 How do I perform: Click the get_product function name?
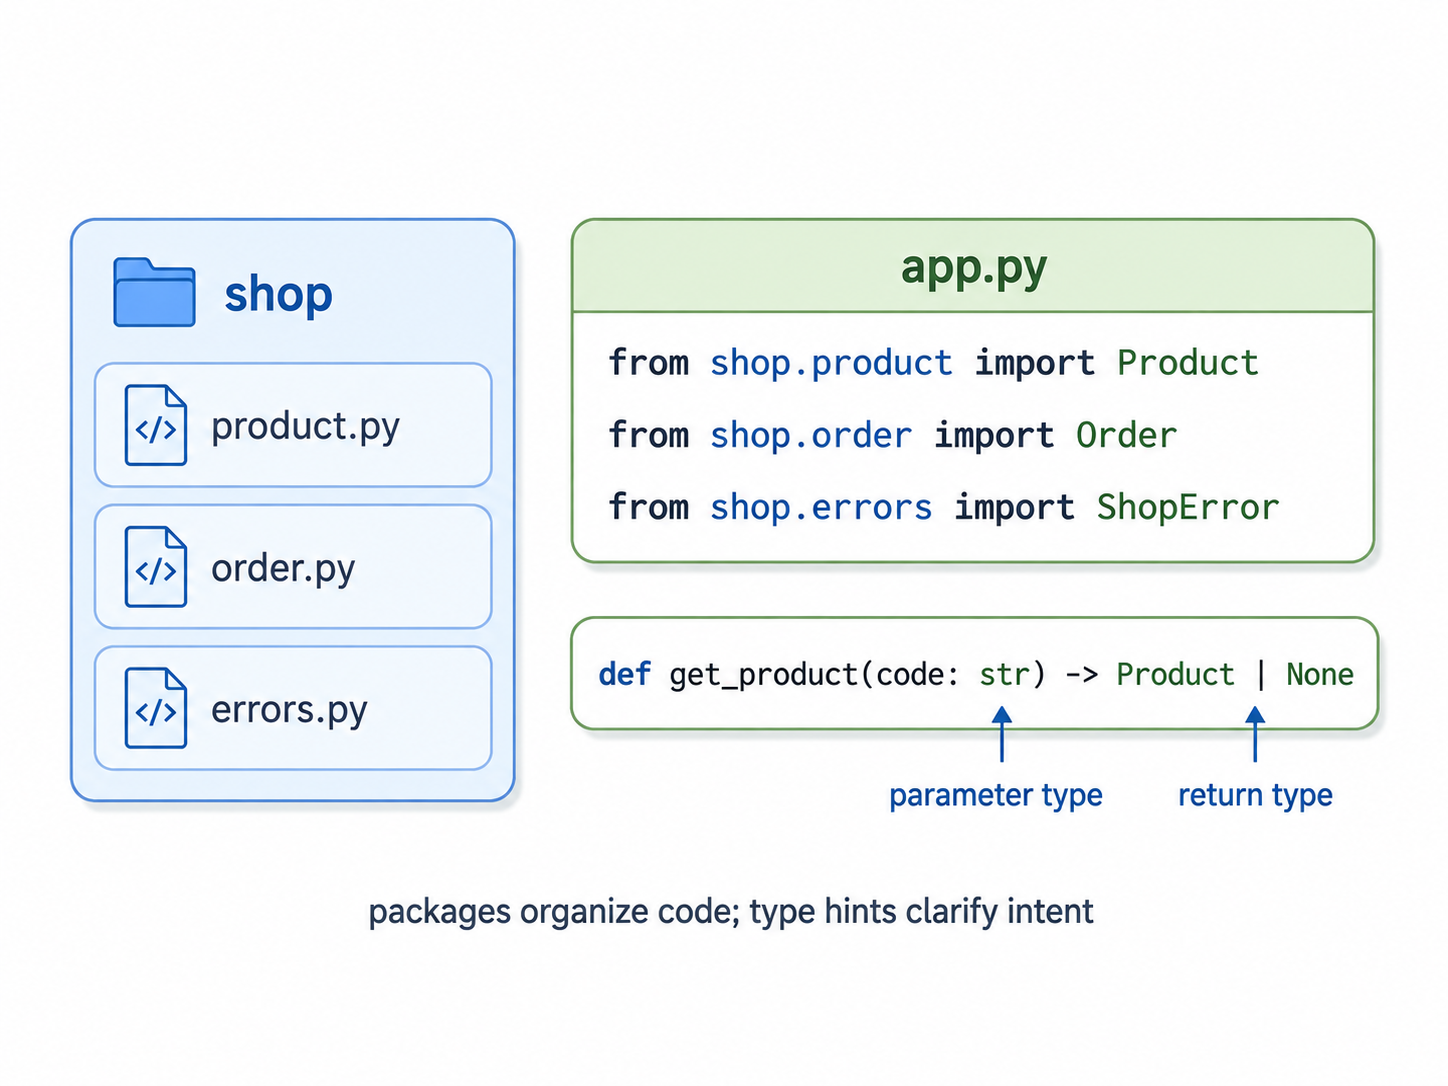[763, 676]
